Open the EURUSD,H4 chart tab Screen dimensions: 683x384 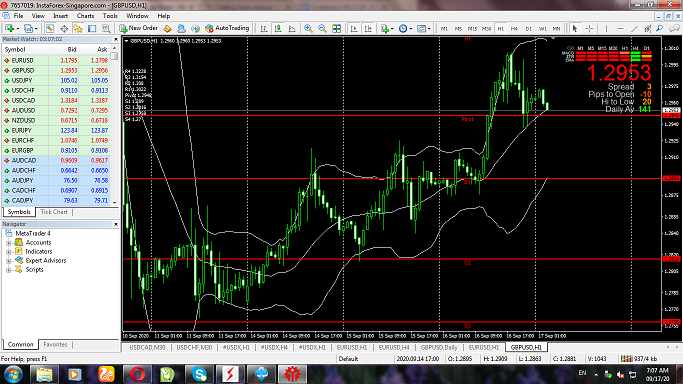(394, 347)
